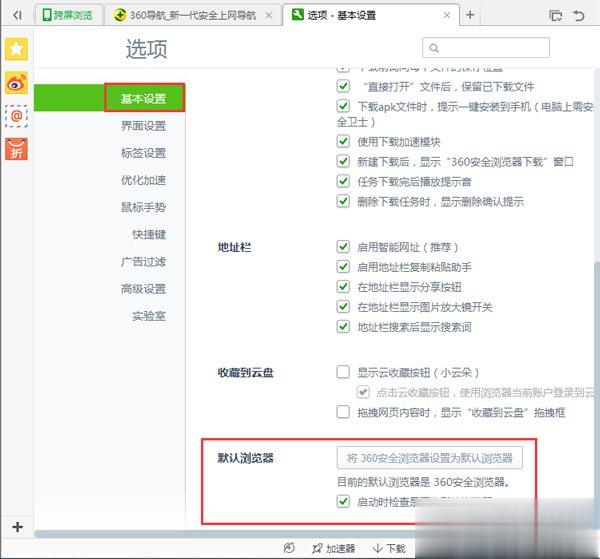Toggle 下载apk文件时提示一键安装 checkbox
600x559 pixels.
coord(343,106)
